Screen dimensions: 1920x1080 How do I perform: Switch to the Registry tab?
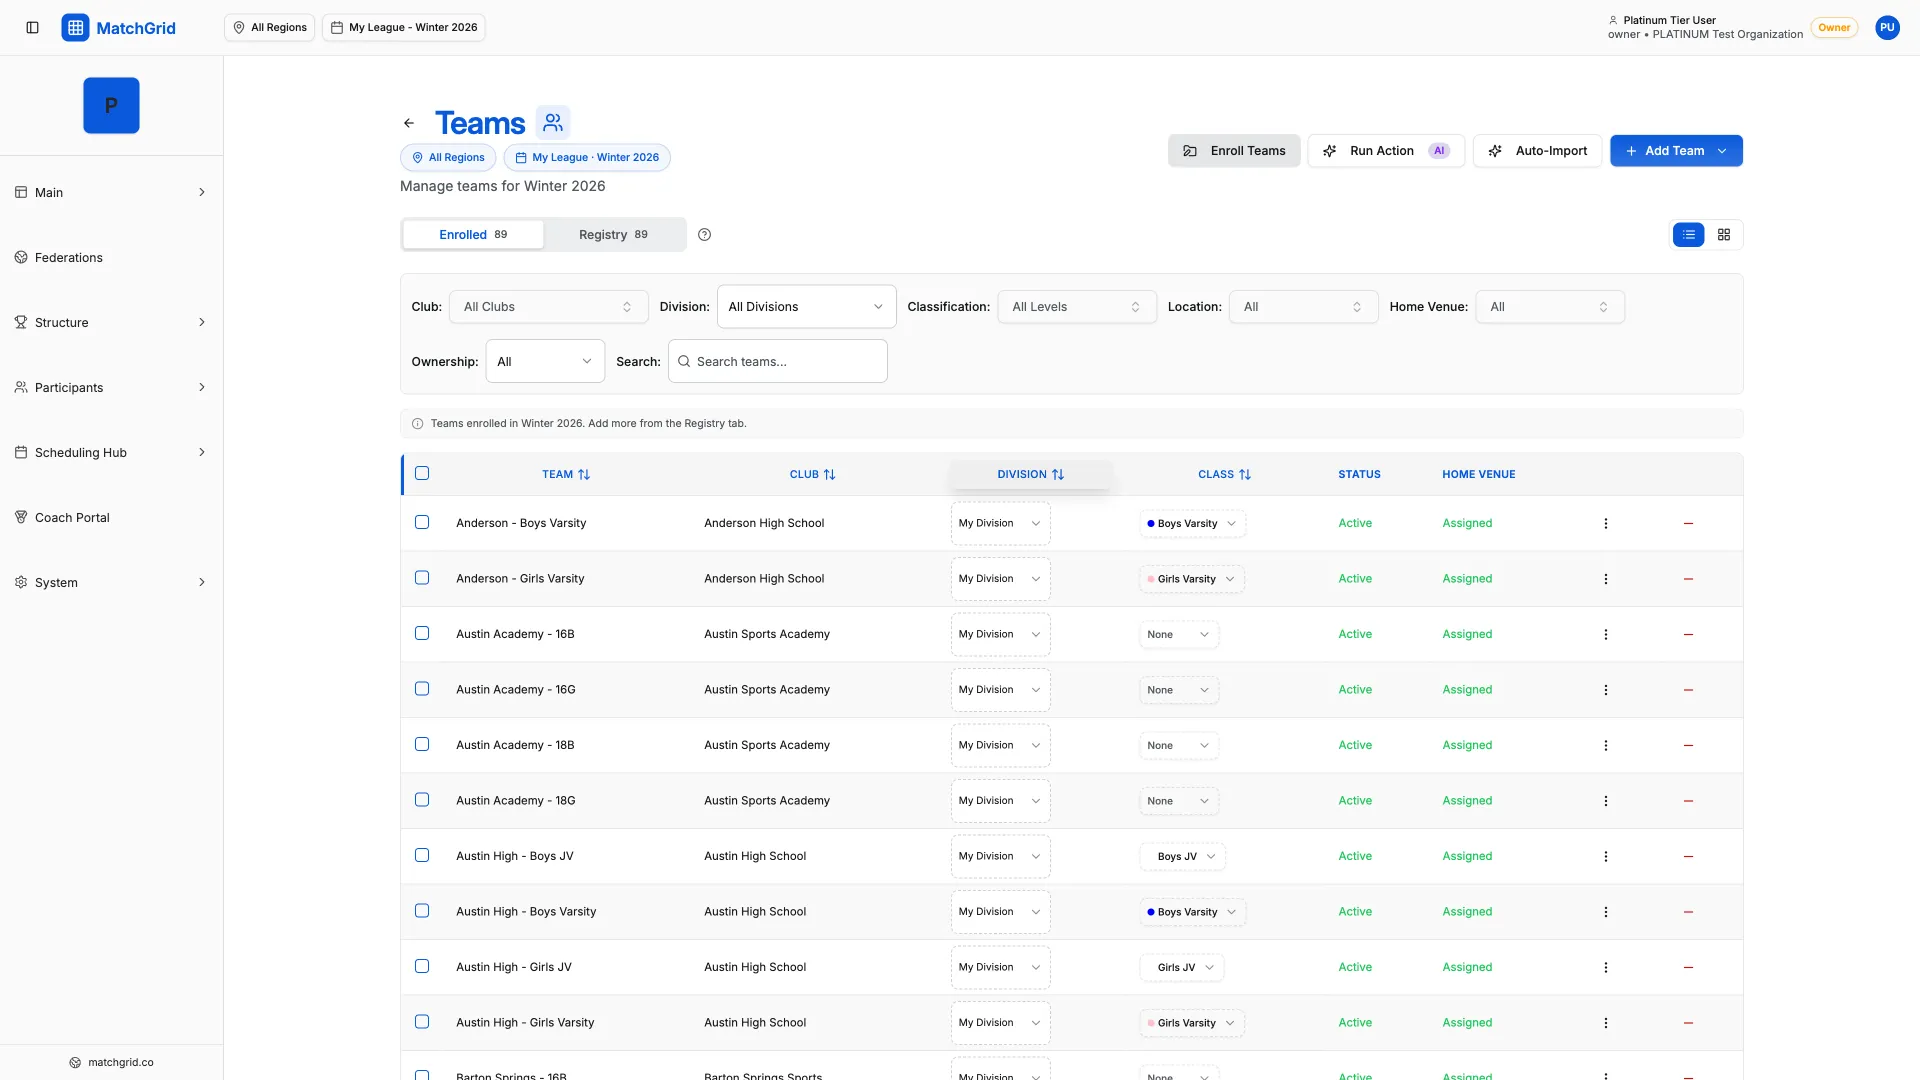(x=613, y=234)
